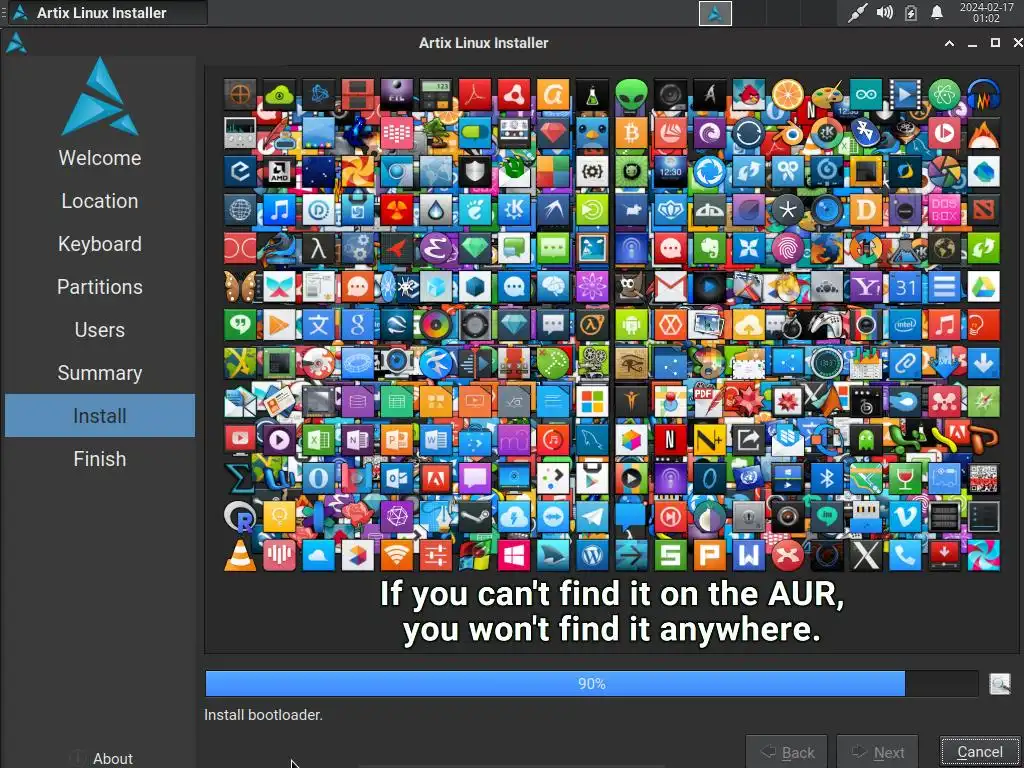The width and height of the screenshot is (1024, 768).
Task: Click the Artix logo in the sidebar
Action: point(100,96)
